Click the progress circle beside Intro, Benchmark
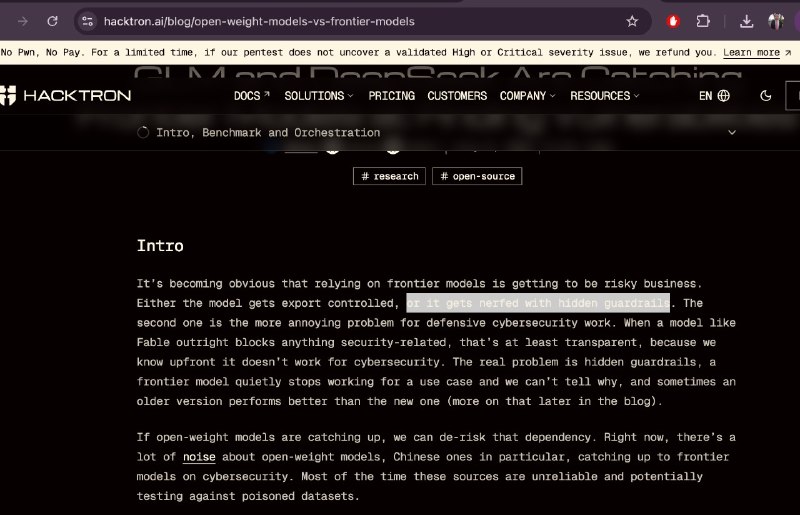This screenshot has width=800, height=515. coord(143,132)
